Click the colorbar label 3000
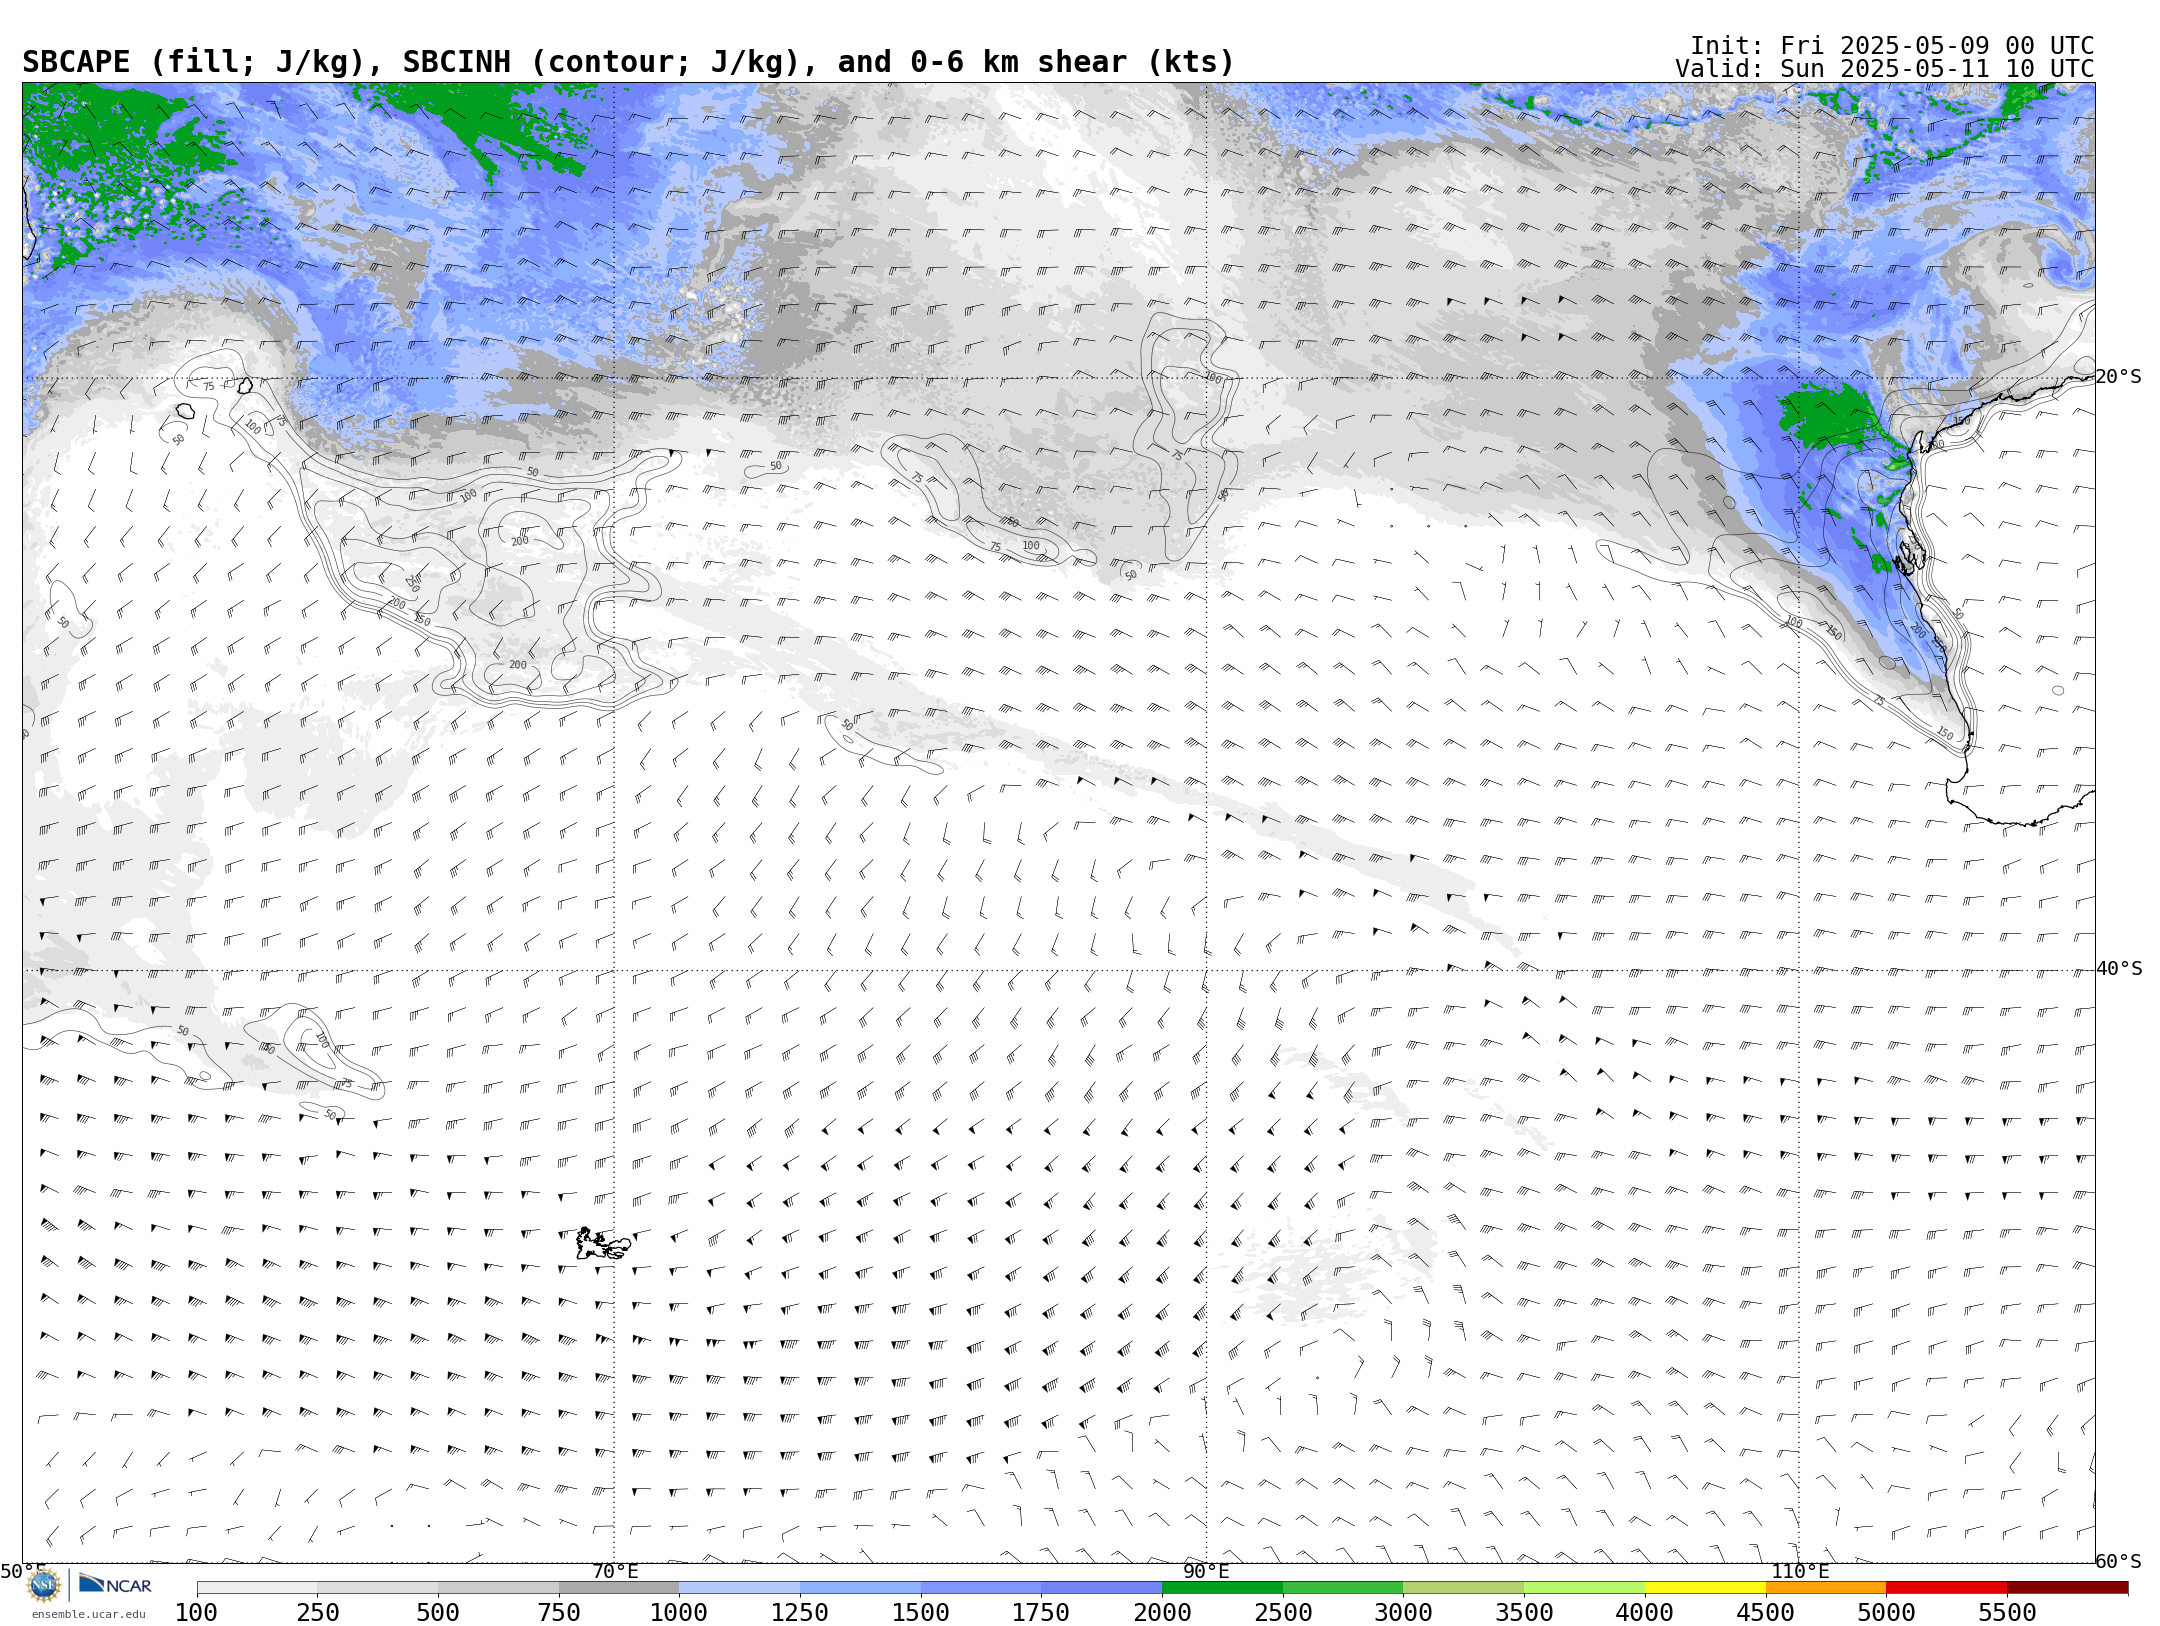This screenshot has width=2160, height=1626. coord(1404,1613)
